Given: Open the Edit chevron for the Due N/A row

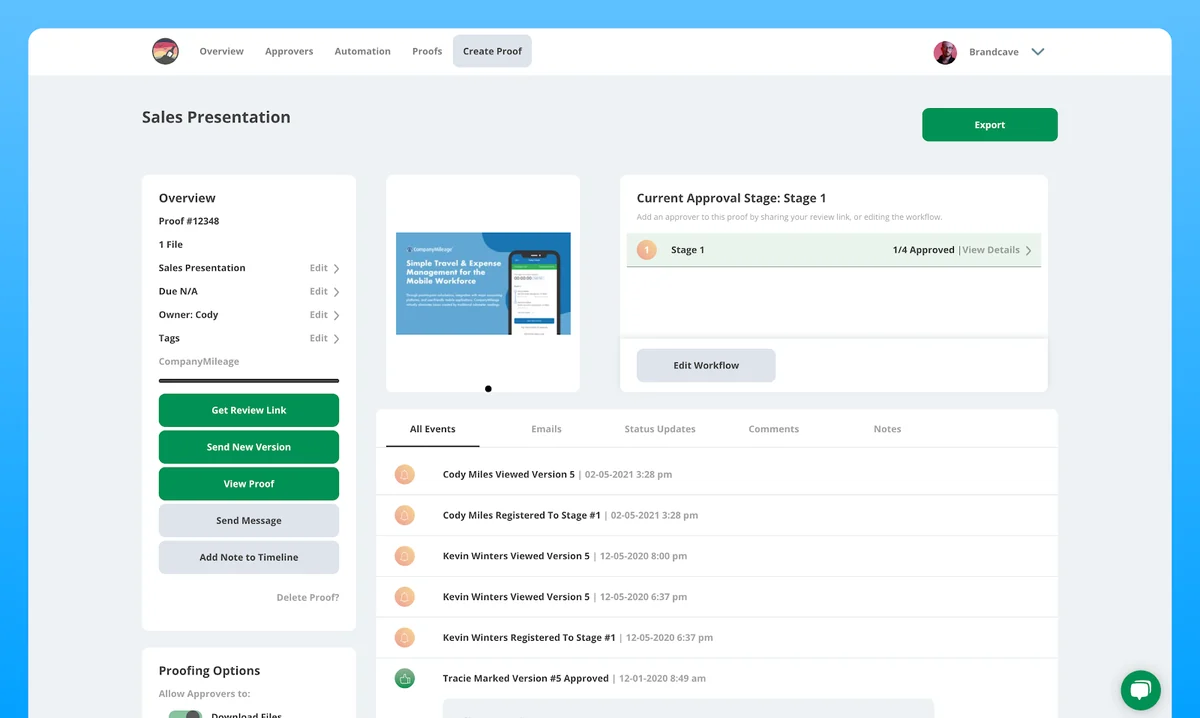Looking at the screenshot, I should tap(336, 292).
